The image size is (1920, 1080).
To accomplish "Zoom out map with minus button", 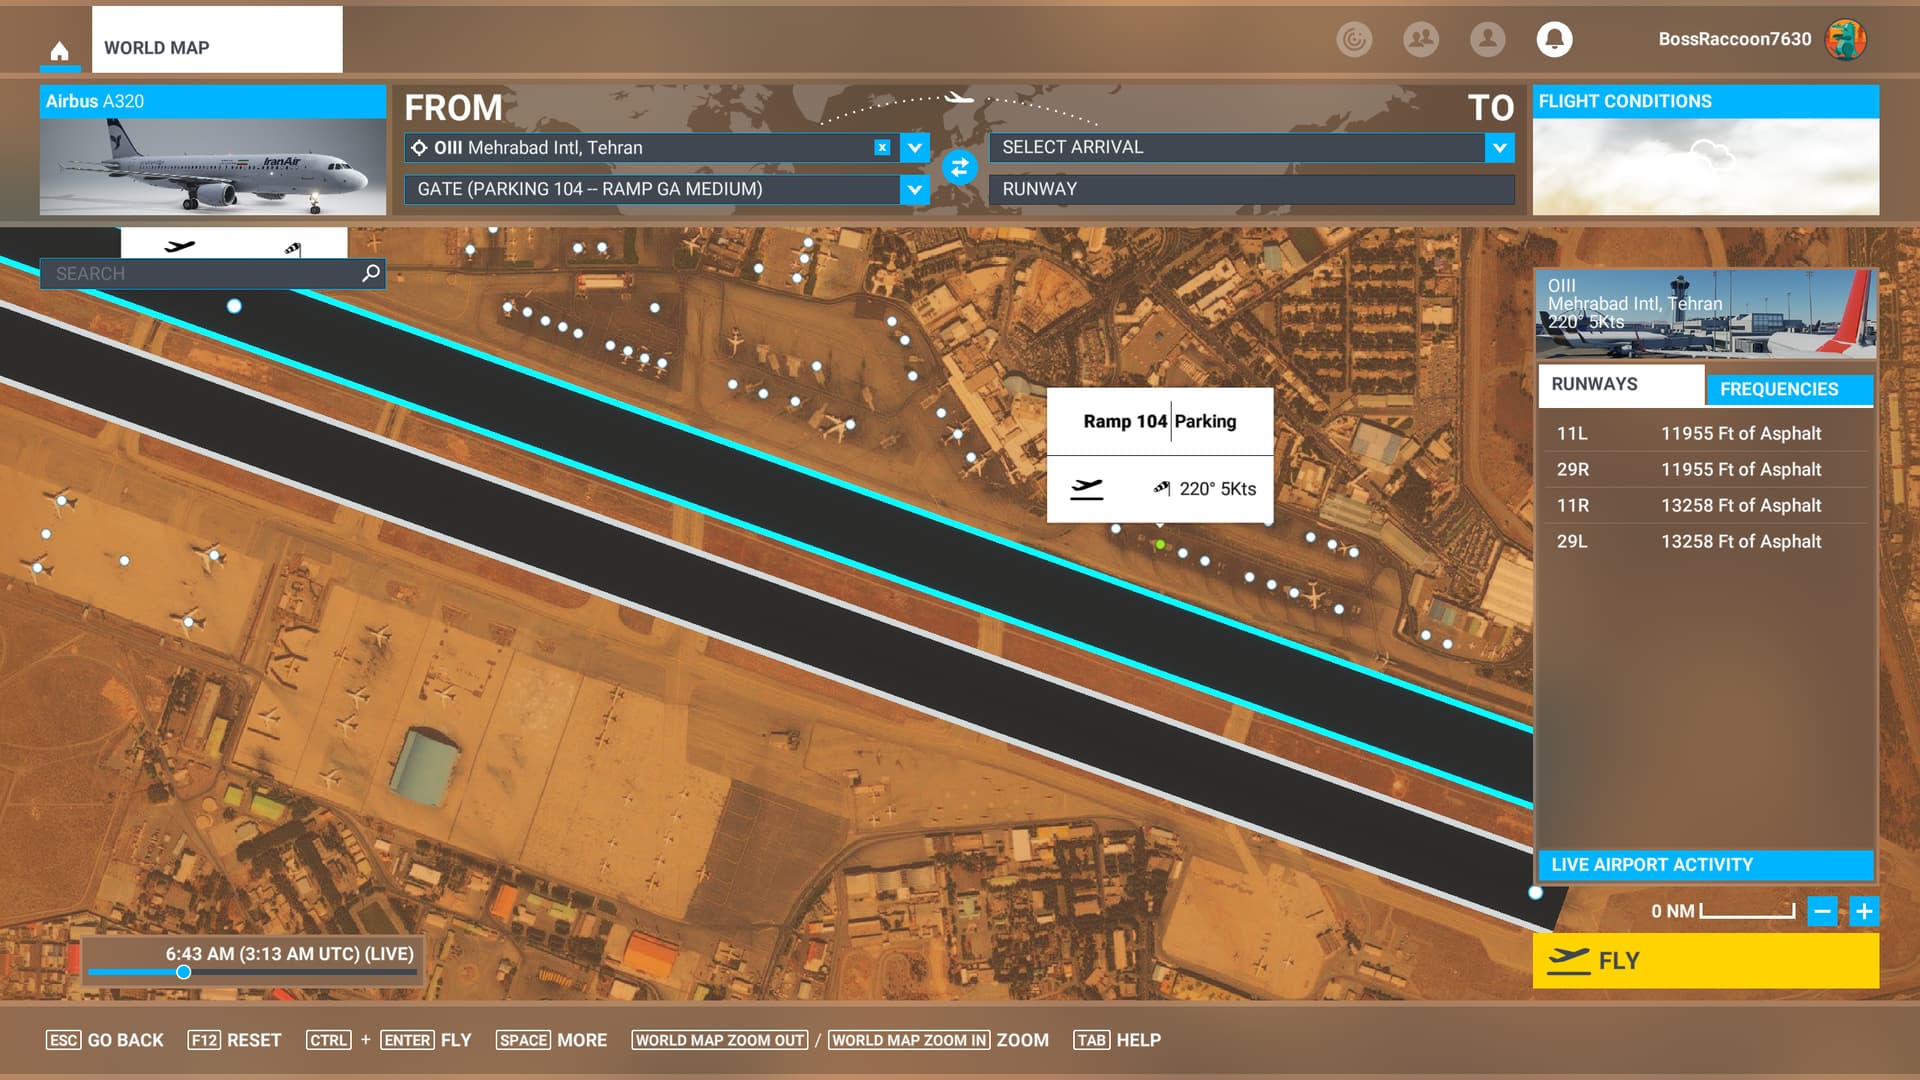I will coord(1822,911).
